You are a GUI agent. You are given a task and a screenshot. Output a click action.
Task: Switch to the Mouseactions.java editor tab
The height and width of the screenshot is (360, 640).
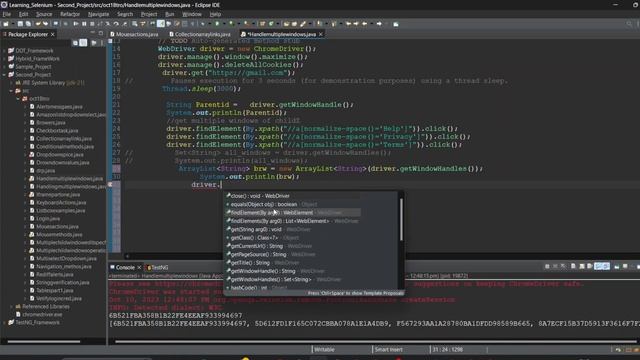[134, 34]
